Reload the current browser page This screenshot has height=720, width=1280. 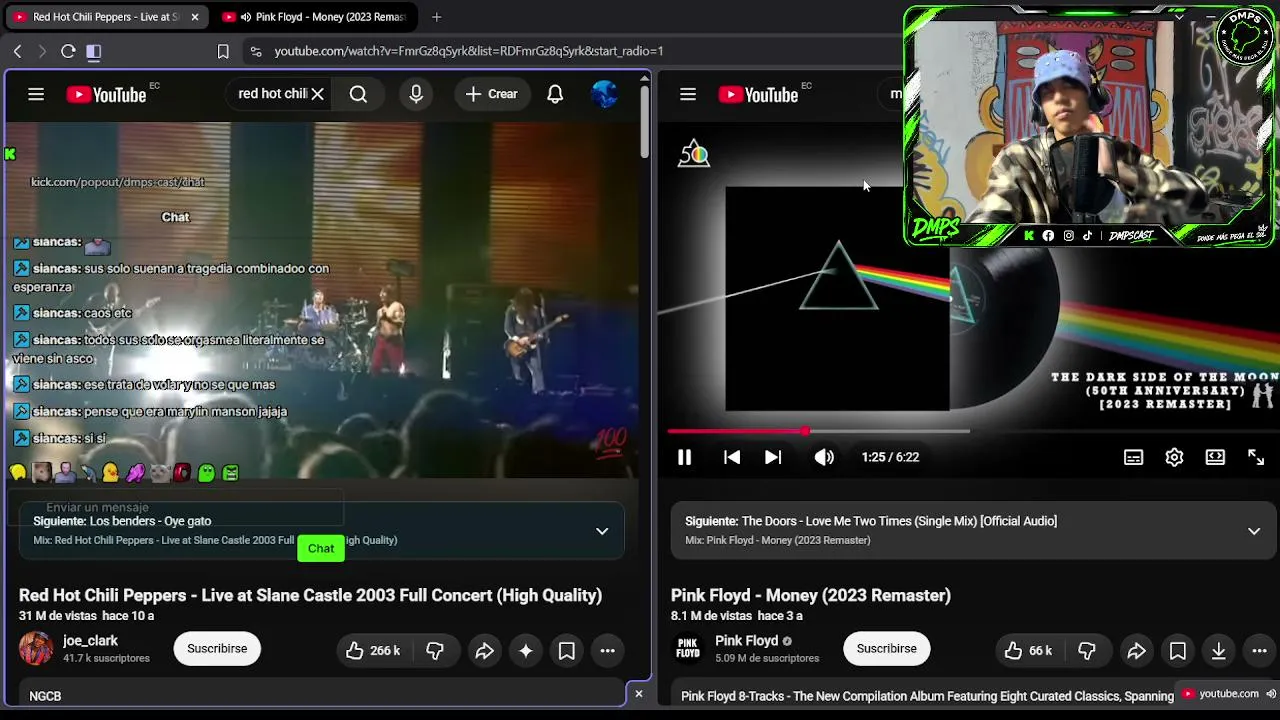pyautogui.click(x=68, y=51)
